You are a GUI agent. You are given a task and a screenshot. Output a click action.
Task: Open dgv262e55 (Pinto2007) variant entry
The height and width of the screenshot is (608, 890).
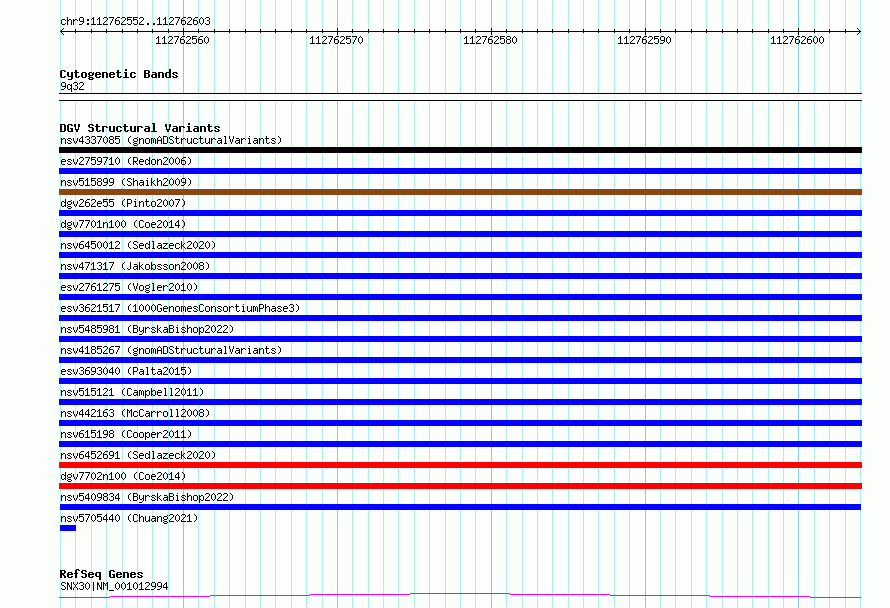point(123,203)
